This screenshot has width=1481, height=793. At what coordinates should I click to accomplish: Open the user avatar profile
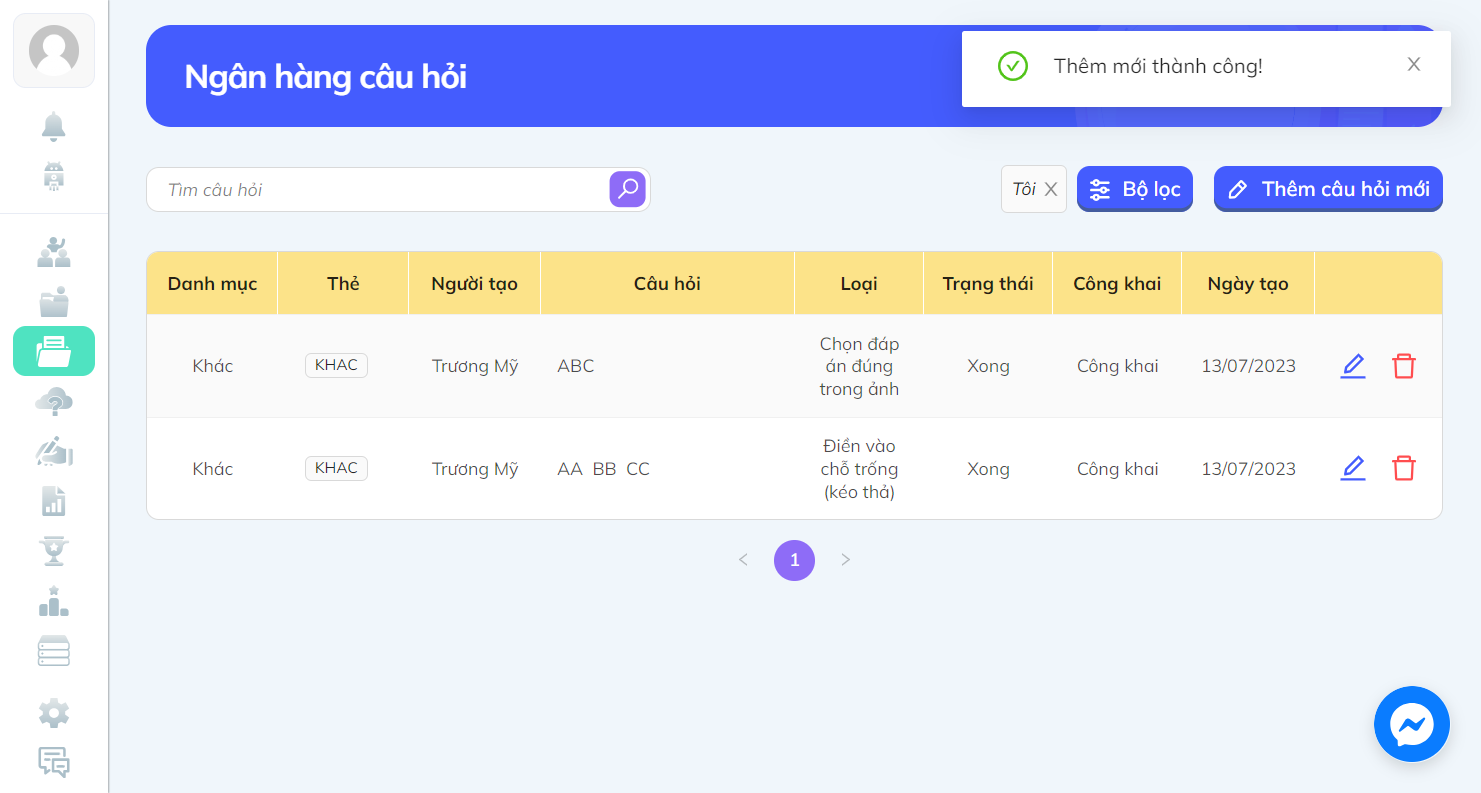point(54,50)
